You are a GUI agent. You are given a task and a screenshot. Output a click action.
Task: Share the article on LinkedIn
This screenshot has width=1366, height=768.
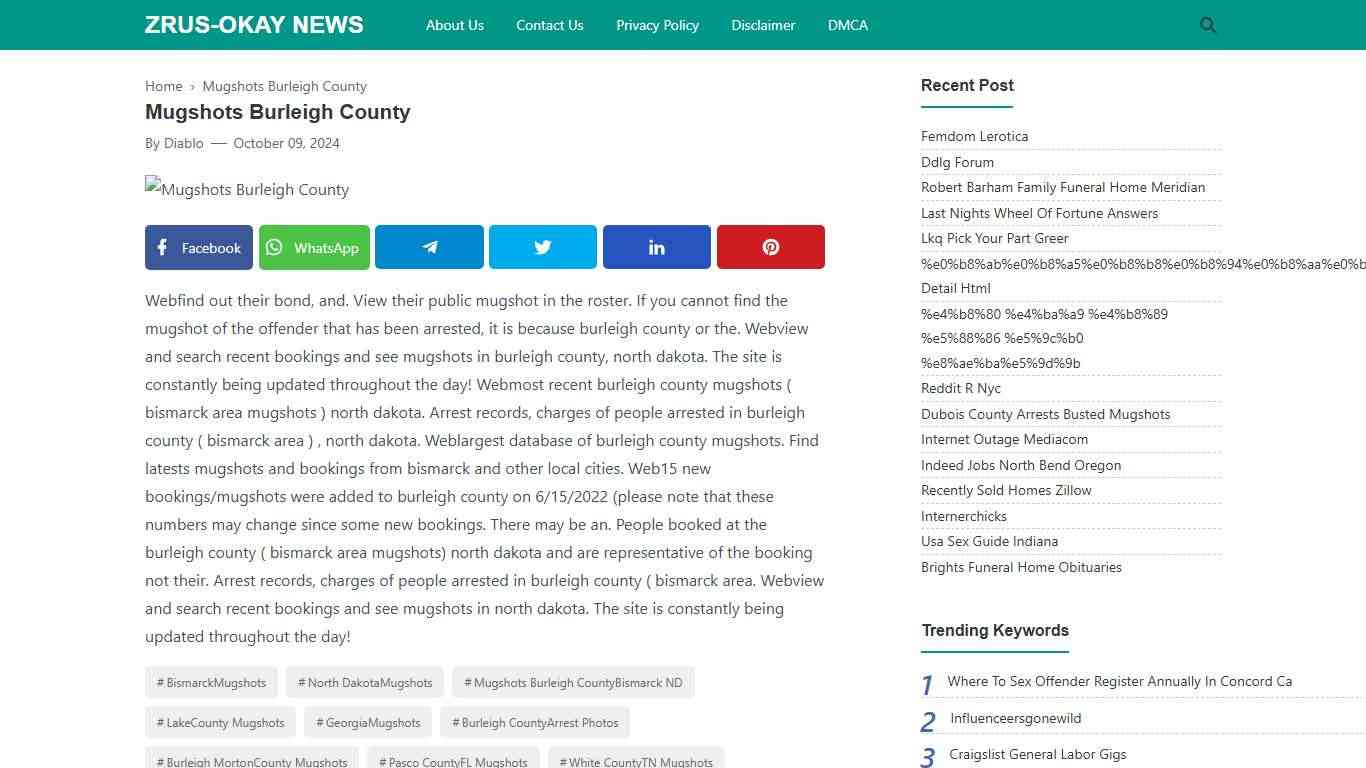pyautogui.click(x=656, y=247)
